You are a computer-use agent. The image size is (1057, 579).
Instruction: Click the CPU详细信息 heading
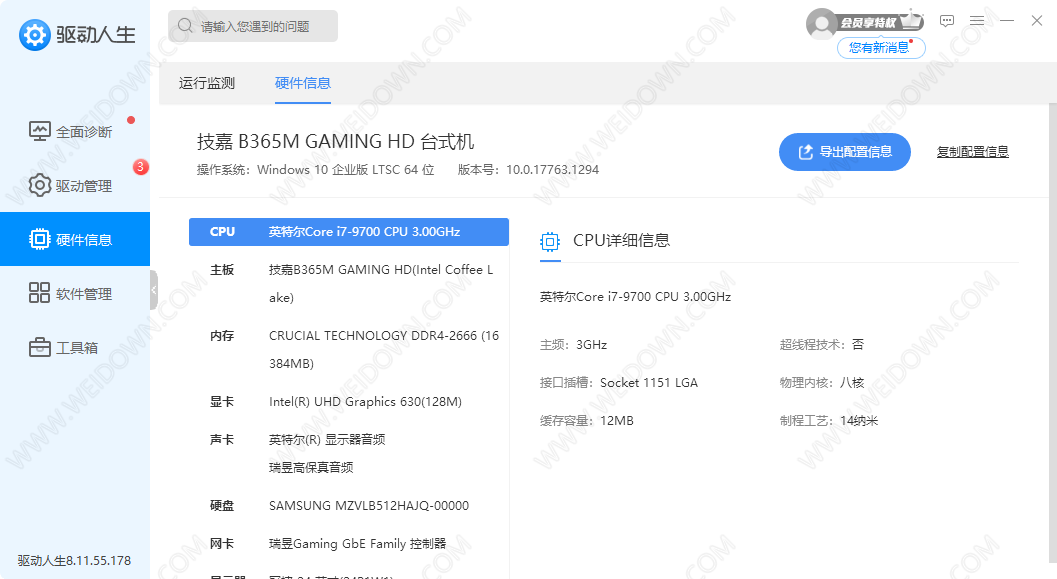pos(621,240)
